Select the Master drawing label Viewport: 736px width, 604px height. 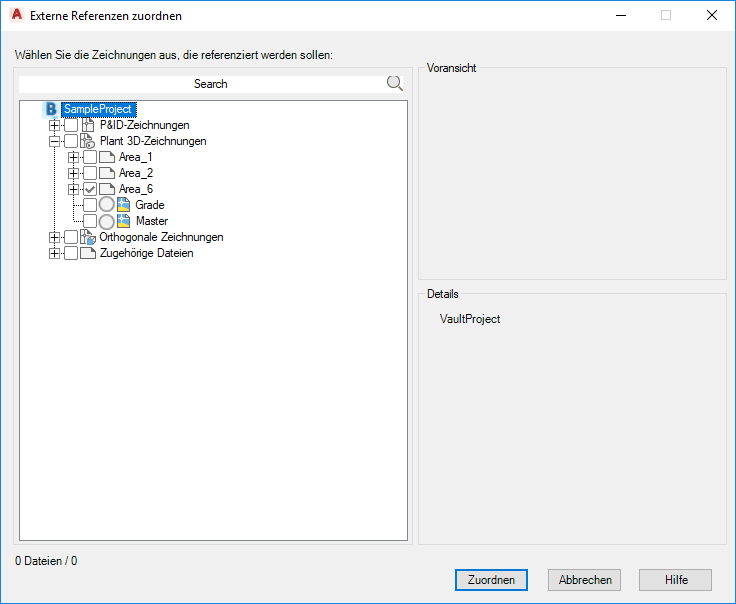click(152, 221)
